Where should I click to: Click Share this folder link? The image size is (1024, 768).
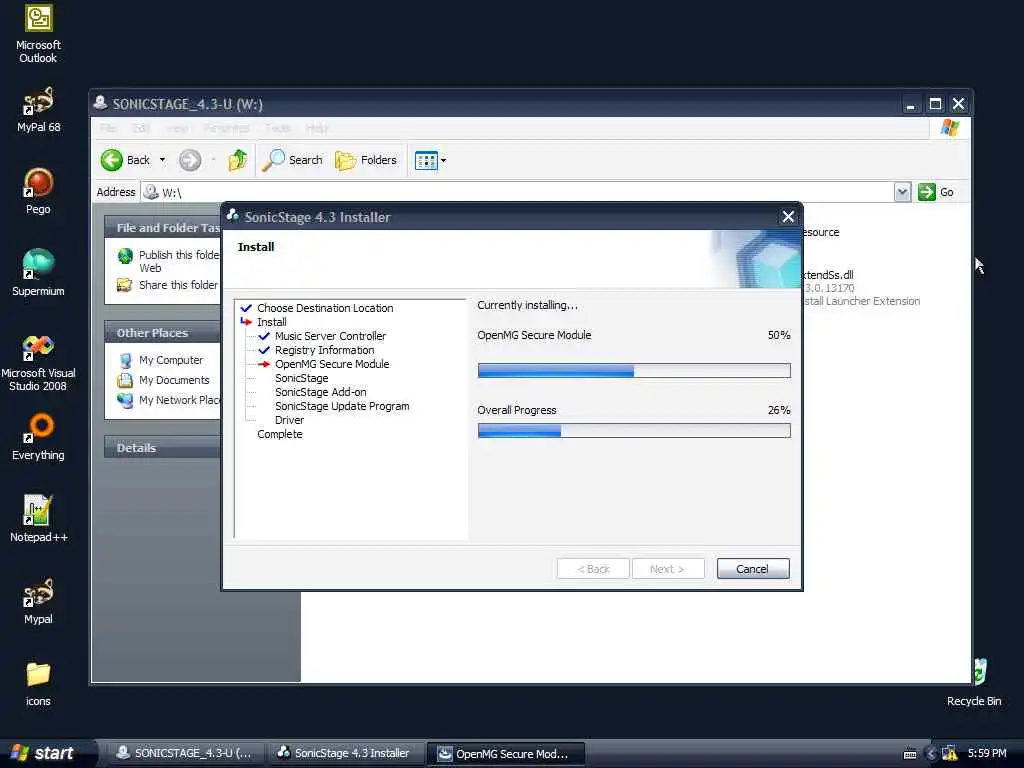pos(167,285)
